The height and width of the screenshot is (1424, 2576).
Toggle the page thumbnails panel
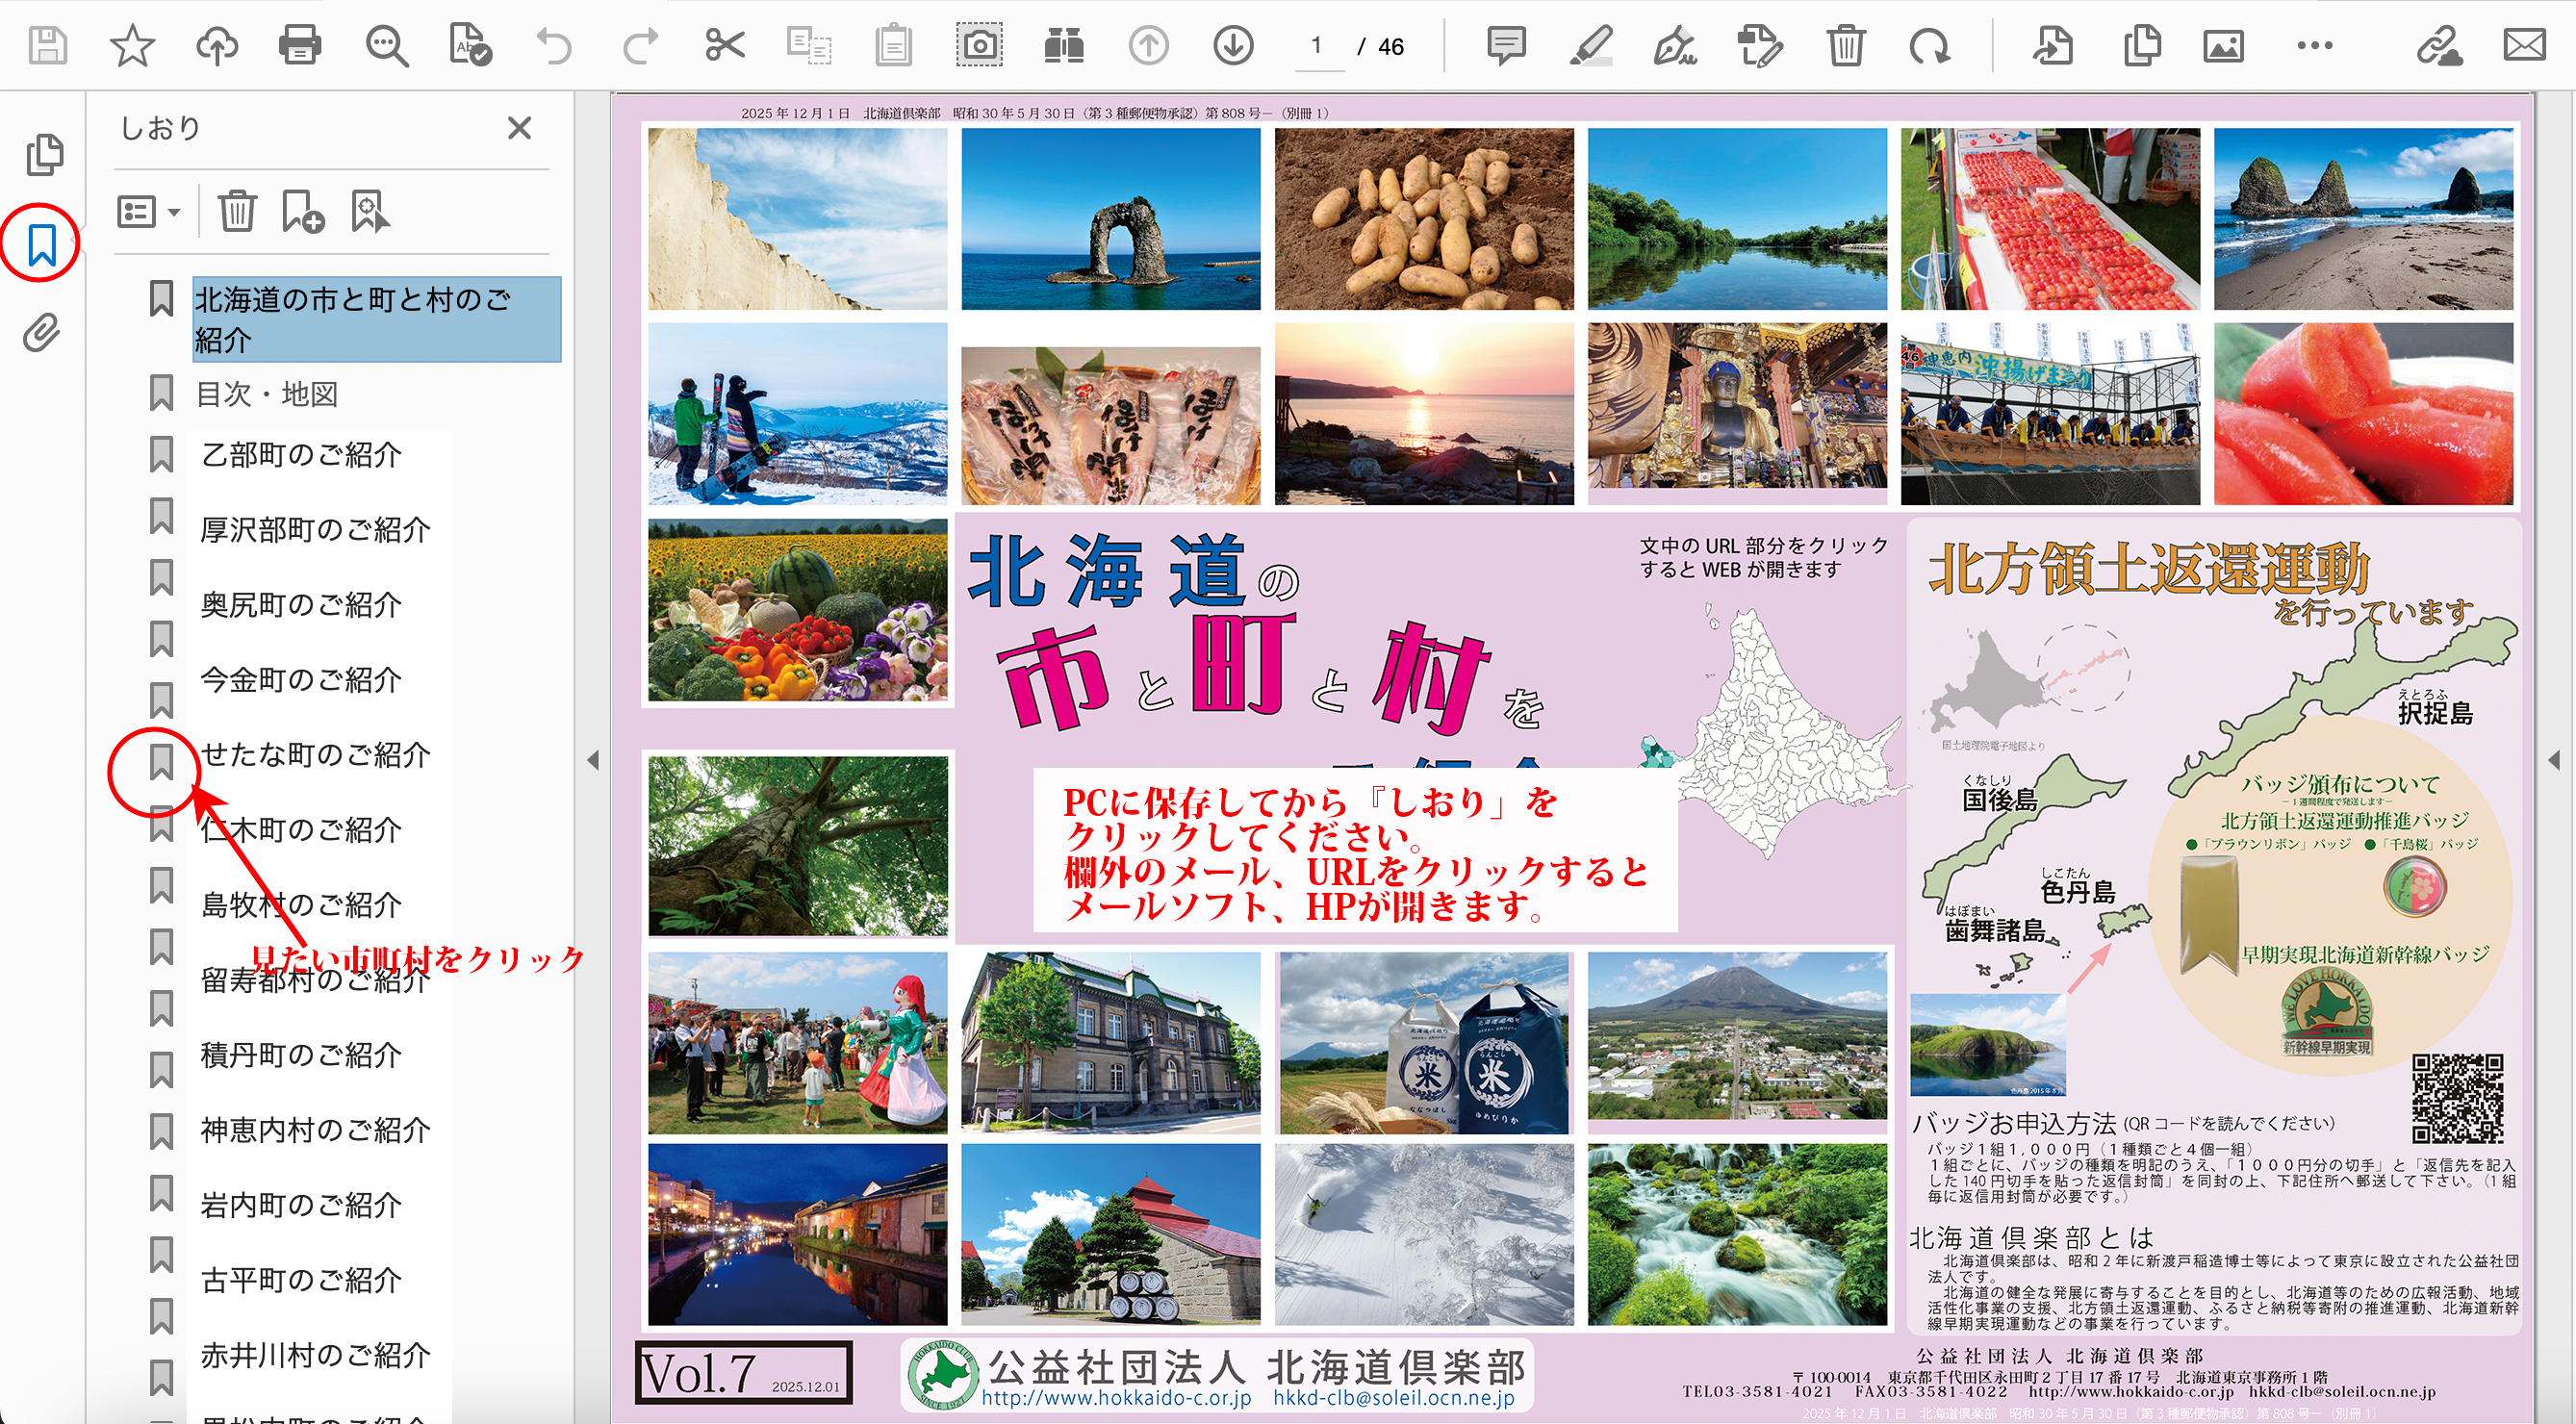point(44,154)
